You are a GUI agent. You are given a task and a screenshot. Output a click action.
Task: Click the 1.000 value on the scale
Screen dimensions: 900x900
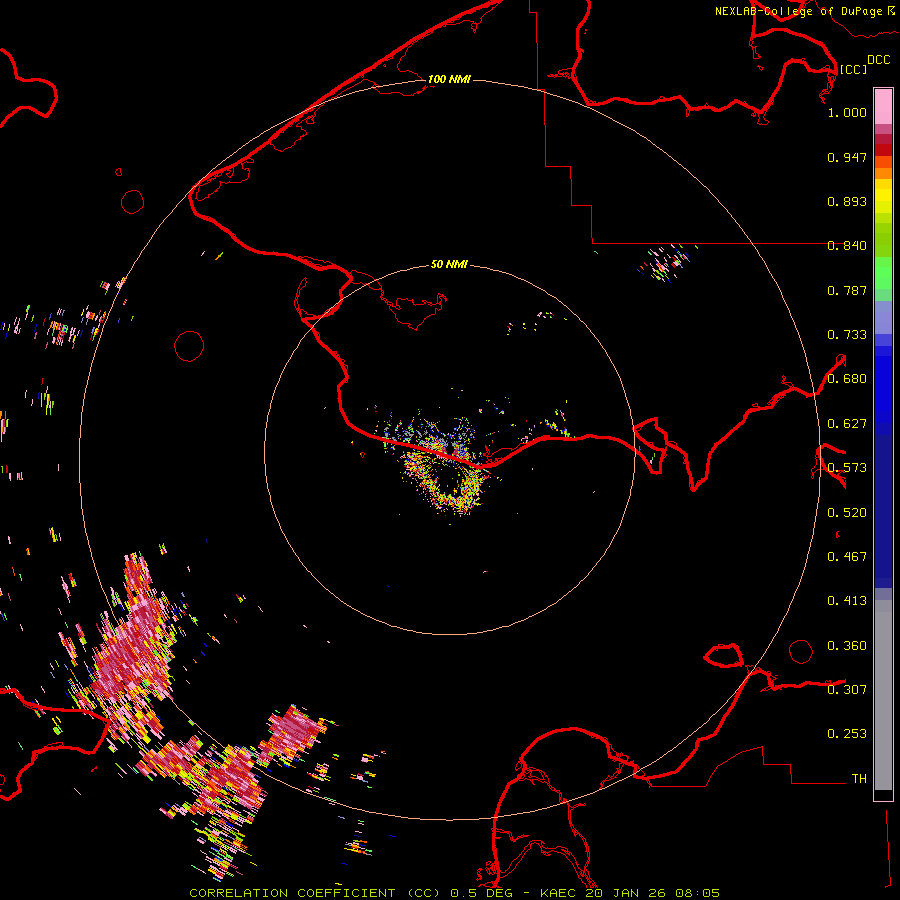click(847, 113)
